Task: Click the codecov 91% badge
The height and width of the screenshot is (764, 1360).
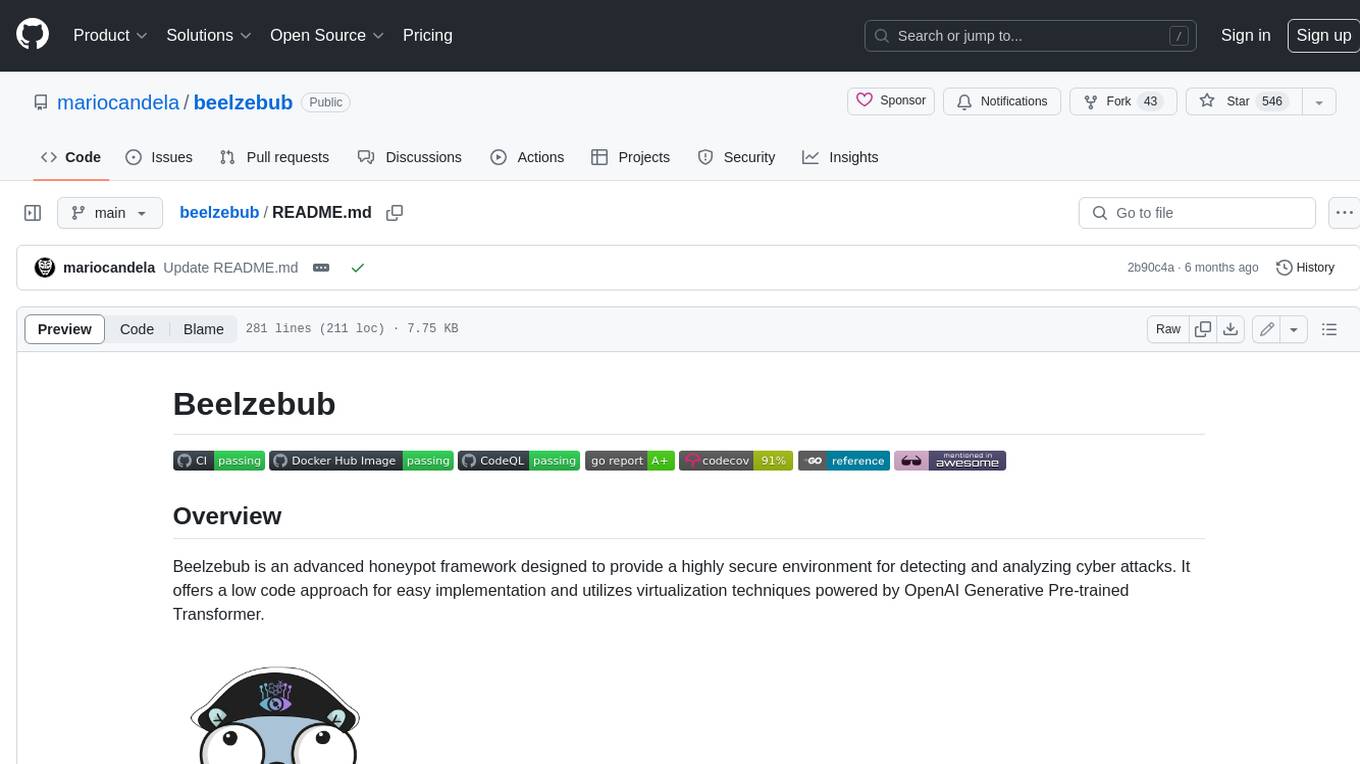Action: (x=736, y=461)
